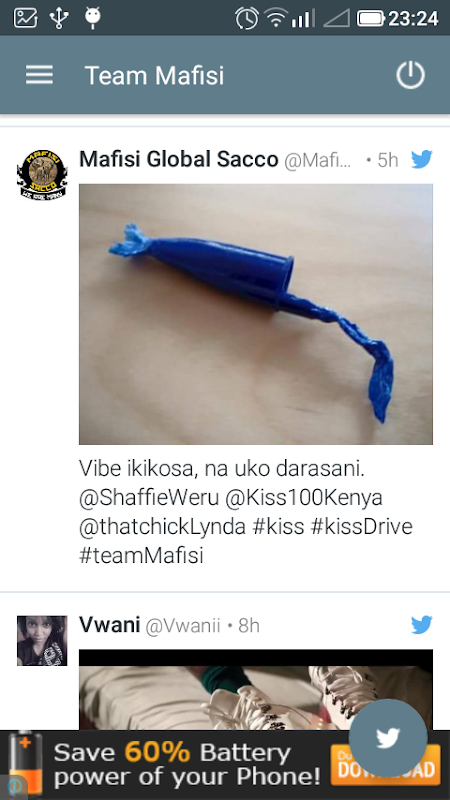Tap the @Kiss100Kenya mention
This screenshot has width=450, height=800.
click(x=304, y=498)
